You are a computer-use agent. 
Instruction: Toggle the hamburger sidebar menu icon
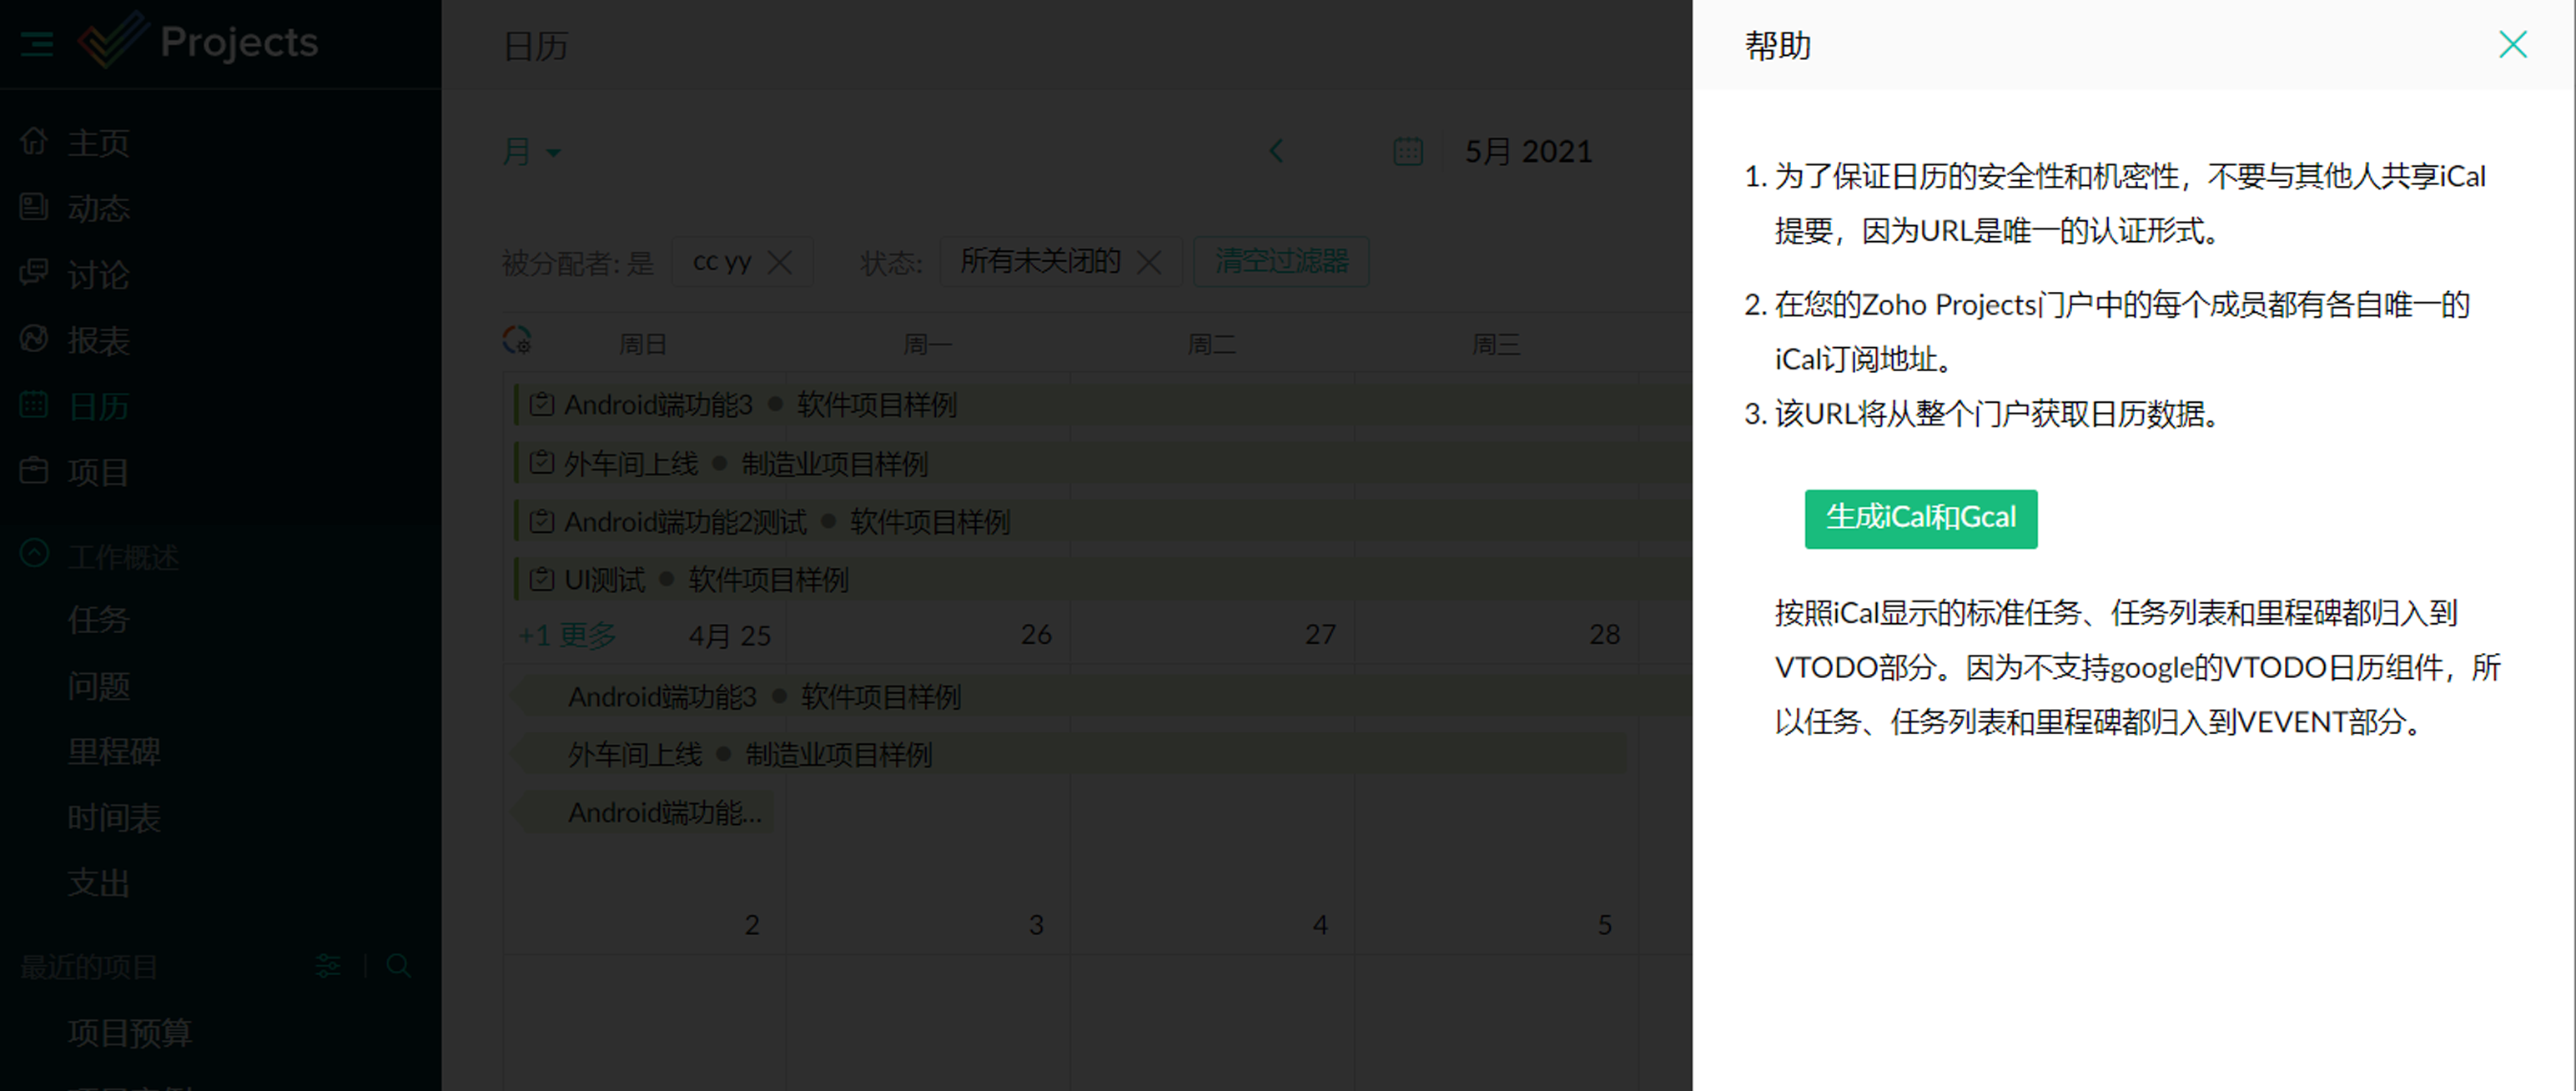37,43
